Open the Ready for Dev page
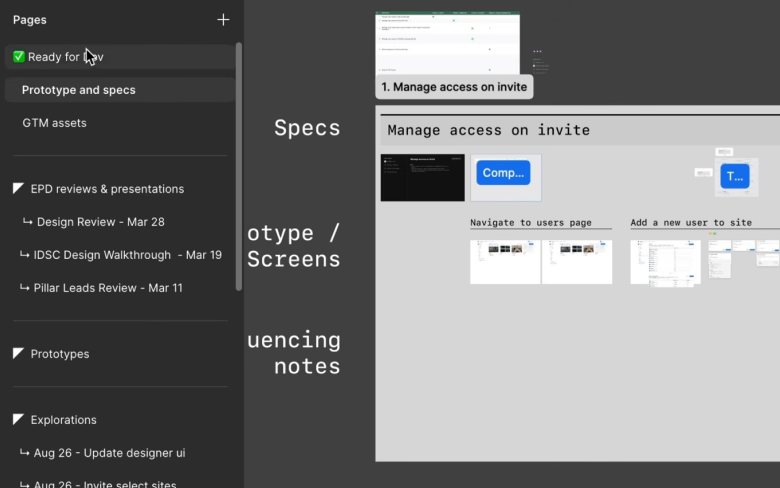Viewport: 780px width, 488px height. pyautogui.click(x=119, y=57)
